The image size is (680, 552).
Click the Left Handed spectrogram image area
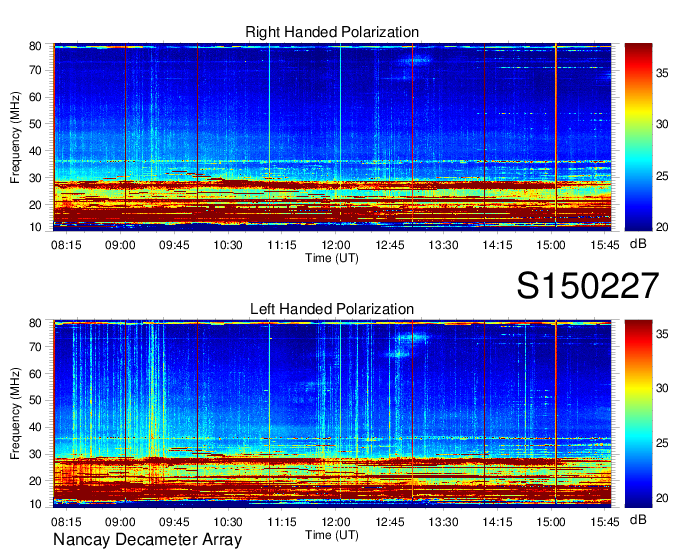(332, 414)
